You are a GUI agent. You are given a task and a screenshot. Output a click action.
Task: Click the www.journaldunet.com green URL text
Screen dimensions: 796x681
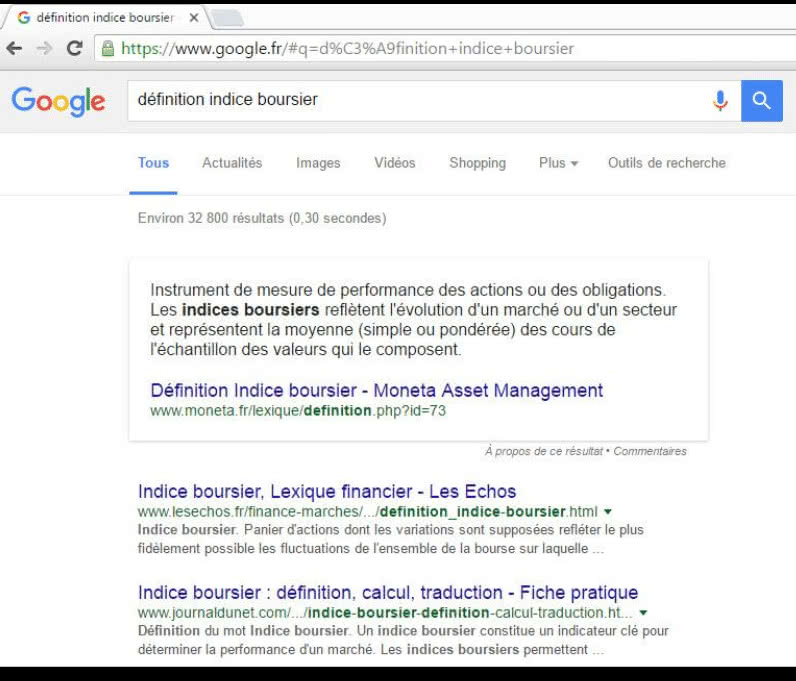385,612
